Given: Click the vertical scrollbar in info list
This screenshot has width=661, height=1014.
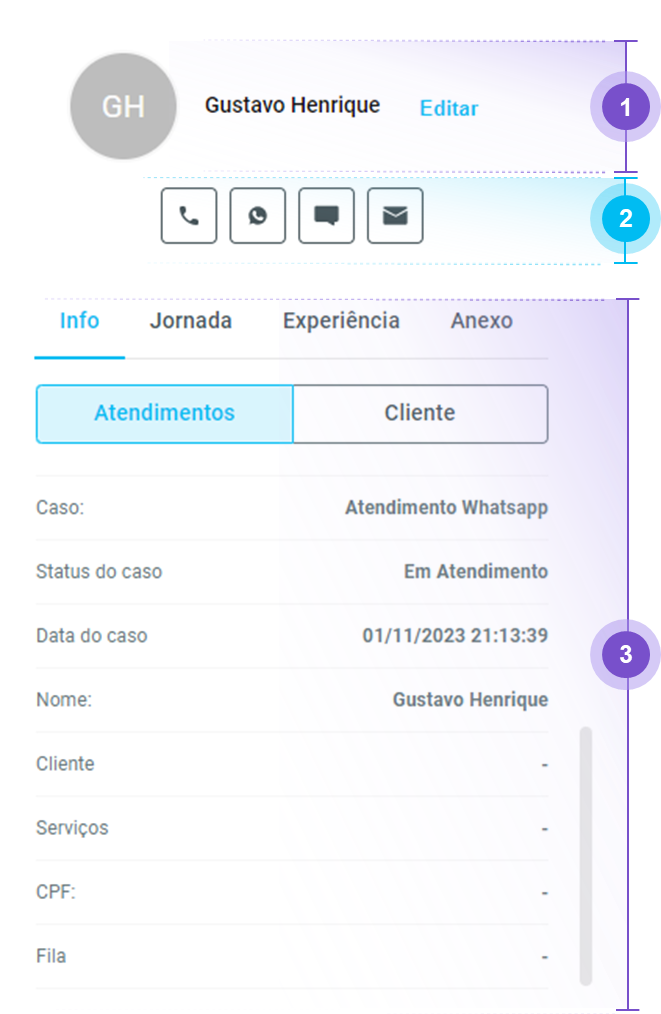Looking at the screenshot, I should click(586, 855).
